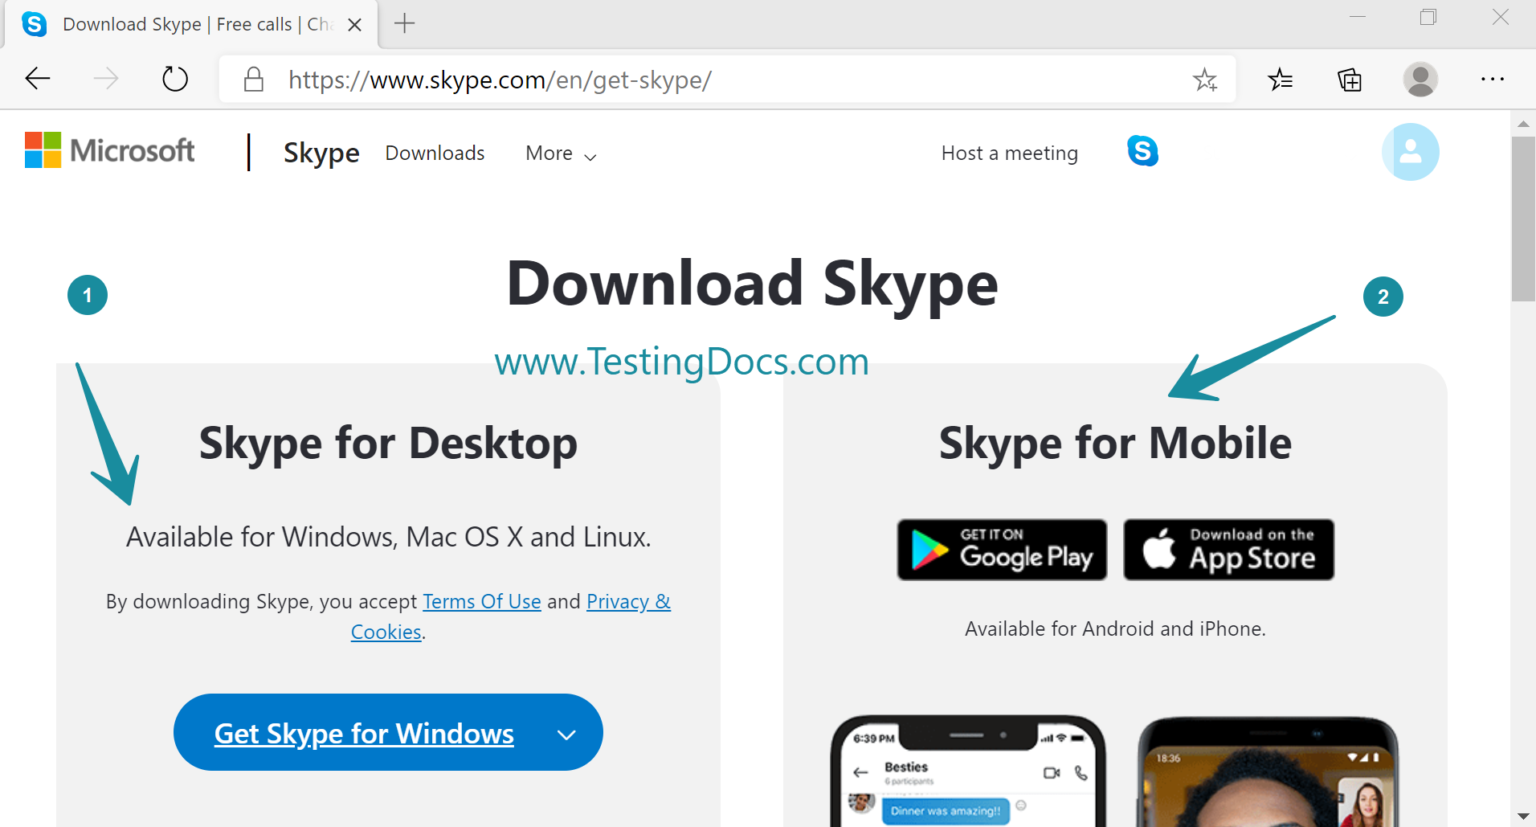Click the Get it on Google Play badge
1536x827 pixels.
tap(1001, 549)
